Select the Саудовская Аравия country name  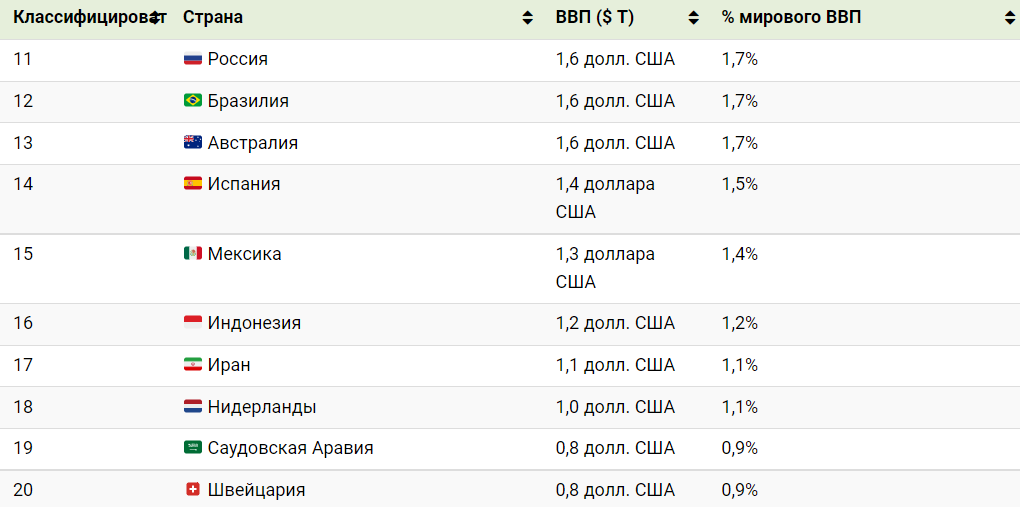290,448
